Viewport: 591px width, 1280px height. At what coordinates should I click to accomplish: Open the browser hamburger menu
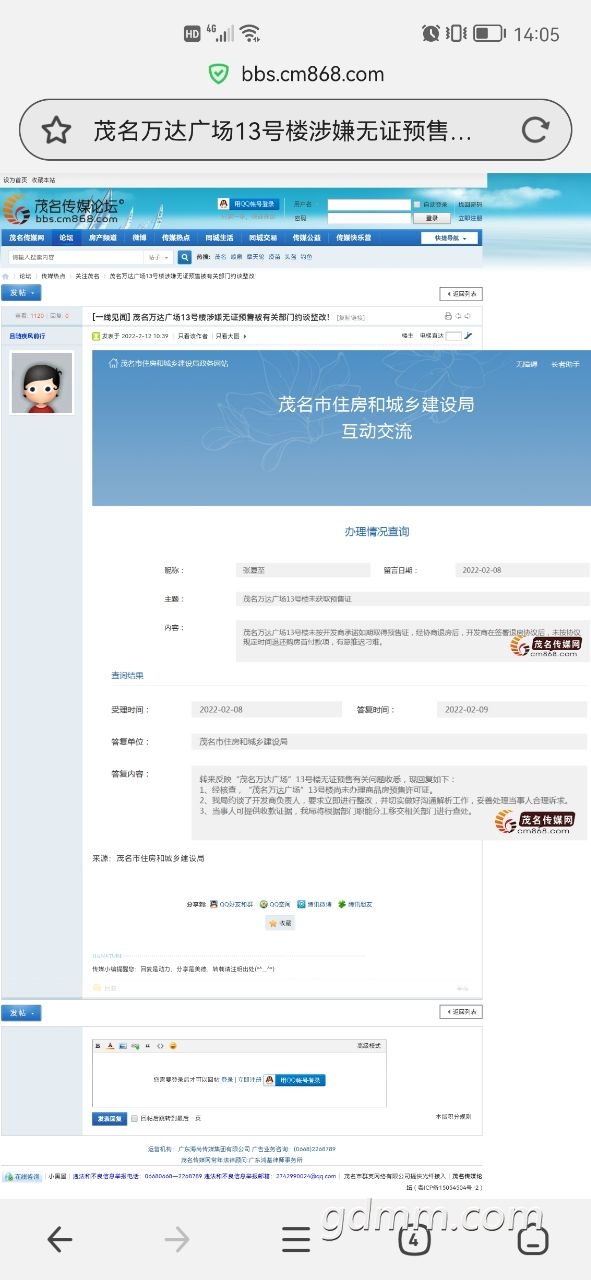296,1240
